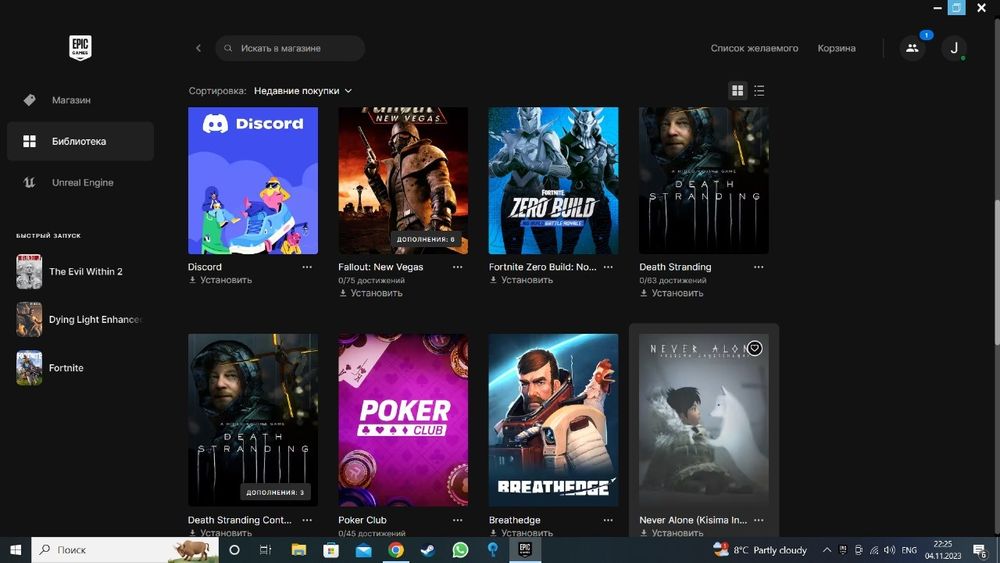Switch to list view
The image size is (1000, 563).
tap(759, 91)
